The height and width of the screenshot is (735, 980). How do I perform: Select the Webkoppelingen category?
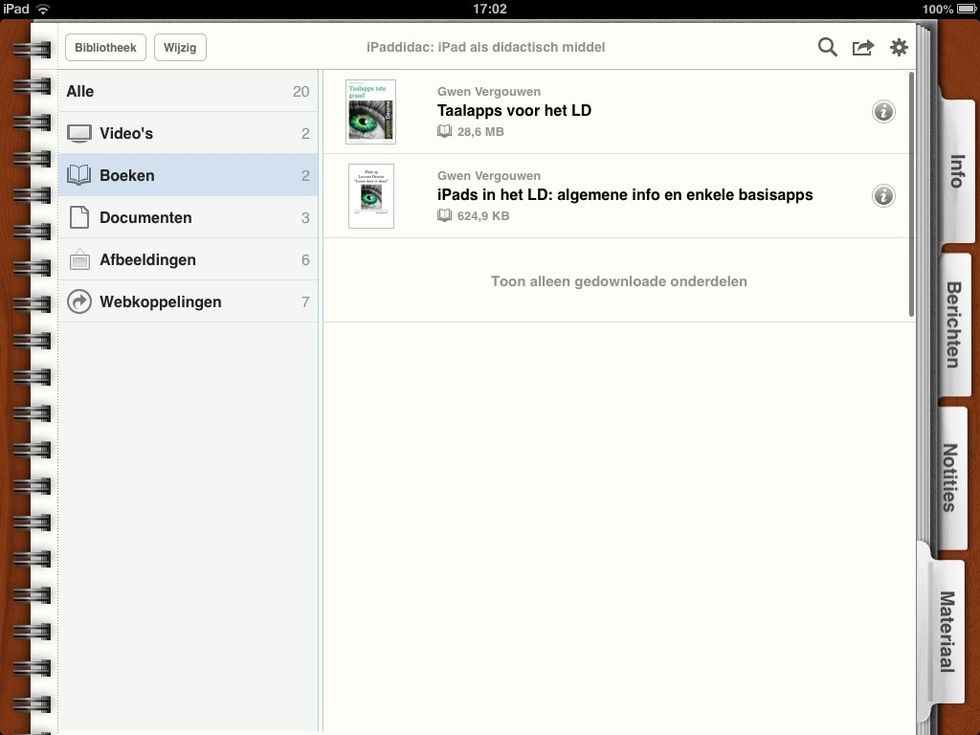click(188, 301)
